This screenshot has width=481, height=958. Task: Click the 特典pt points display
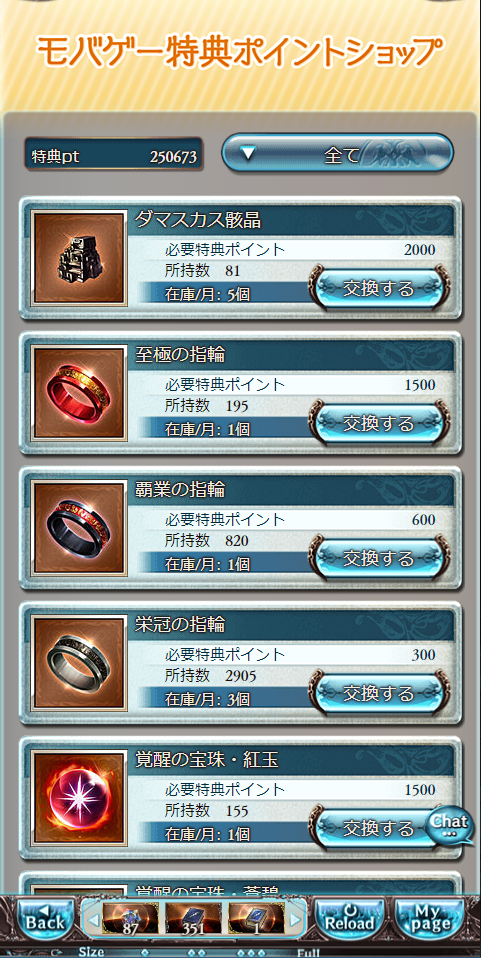(114, 156)
